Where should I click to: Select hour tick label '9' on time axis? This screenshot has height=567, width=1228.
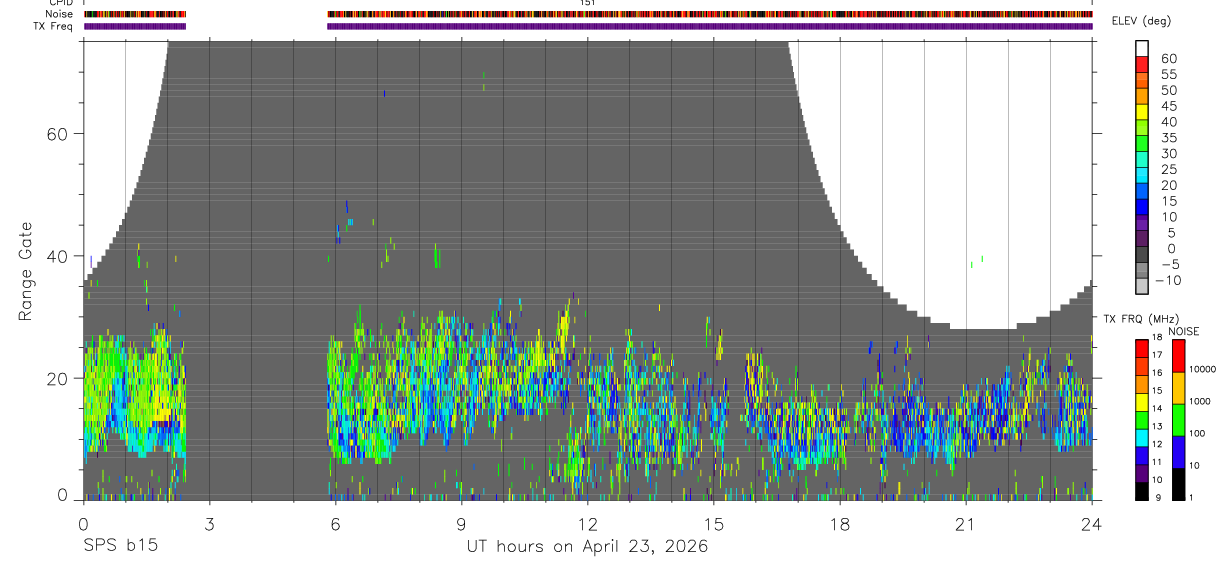tap(461, 523)
